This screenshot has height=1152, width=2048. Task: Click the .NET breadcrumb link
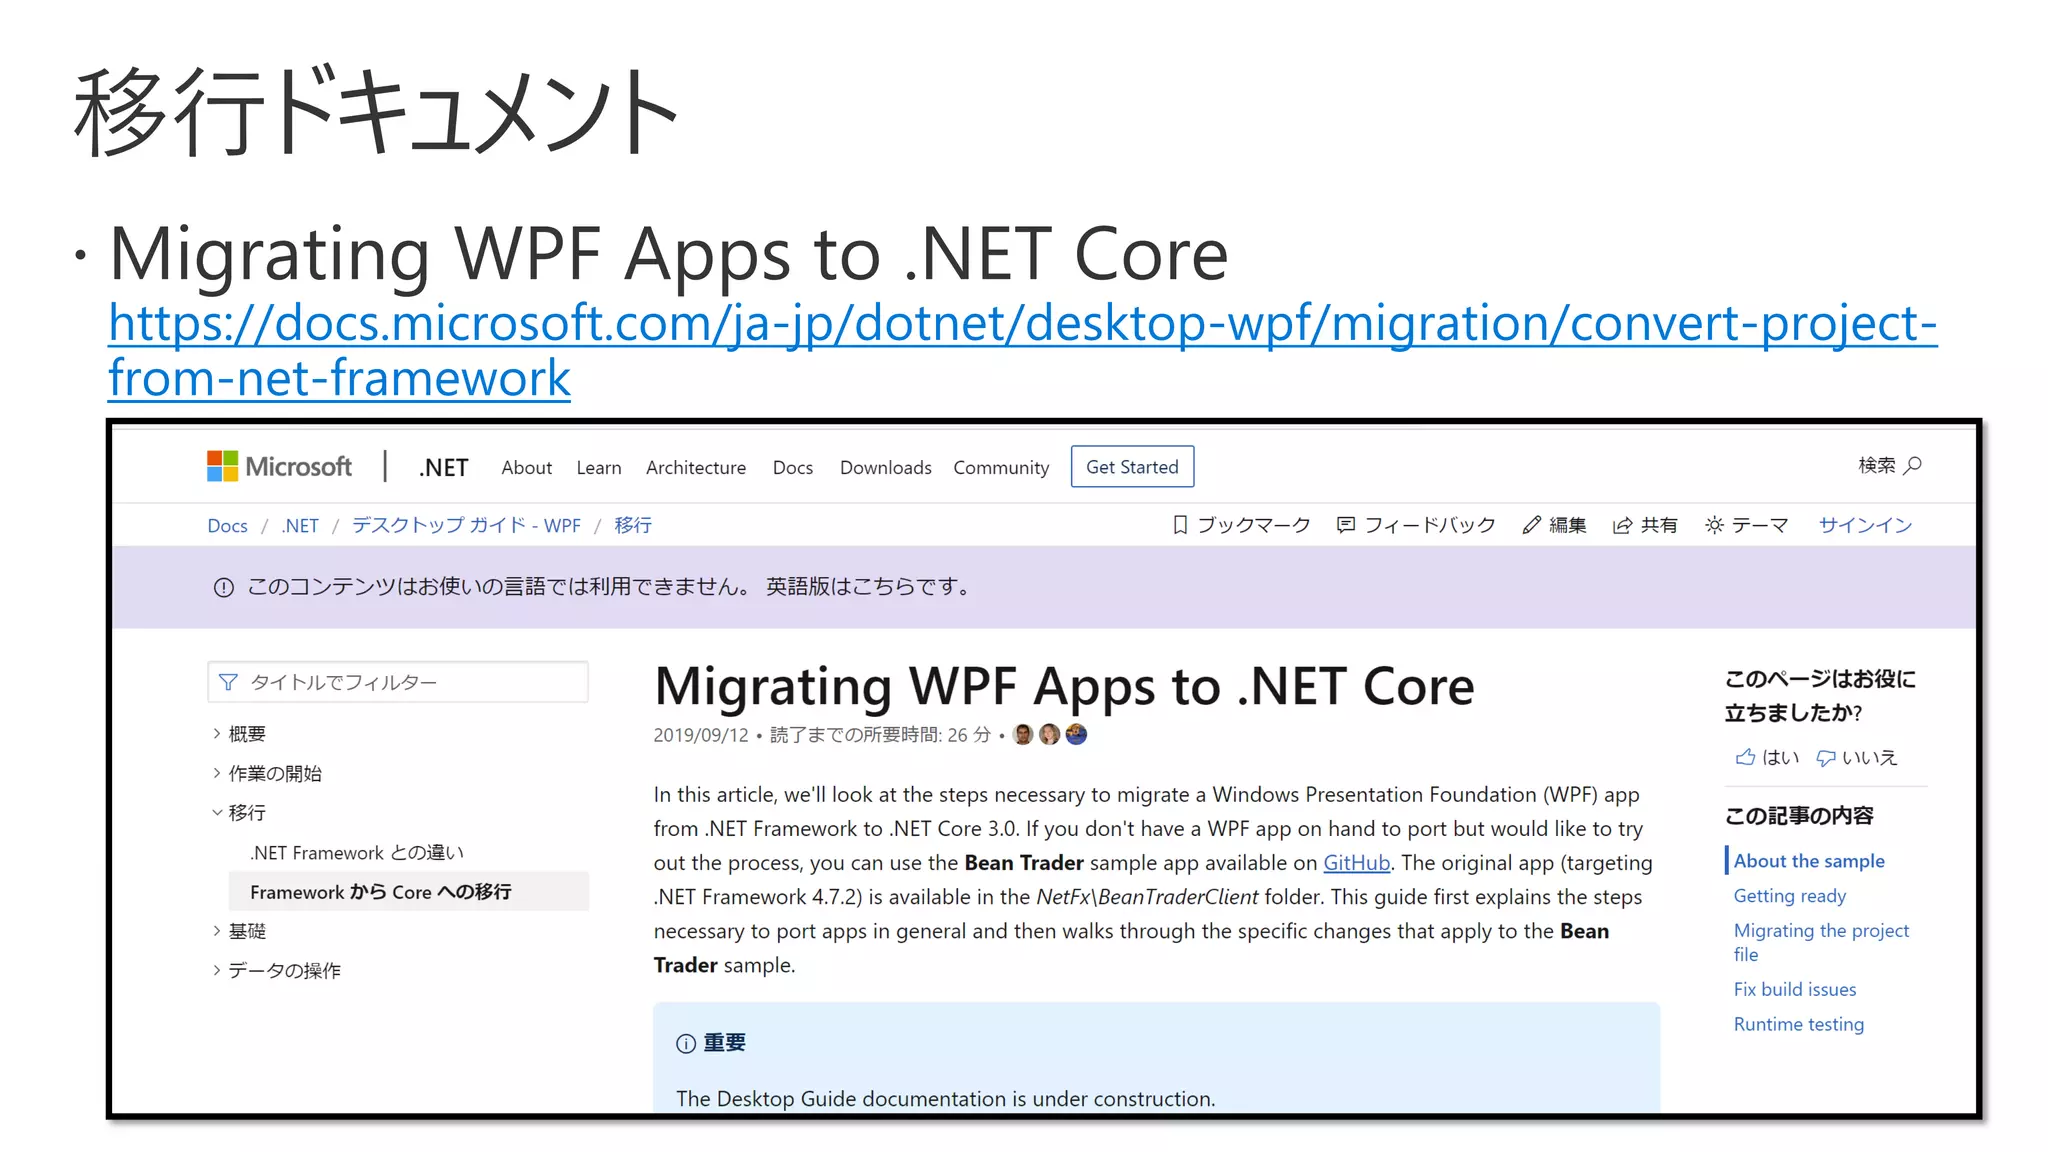(x=300, y=525)
